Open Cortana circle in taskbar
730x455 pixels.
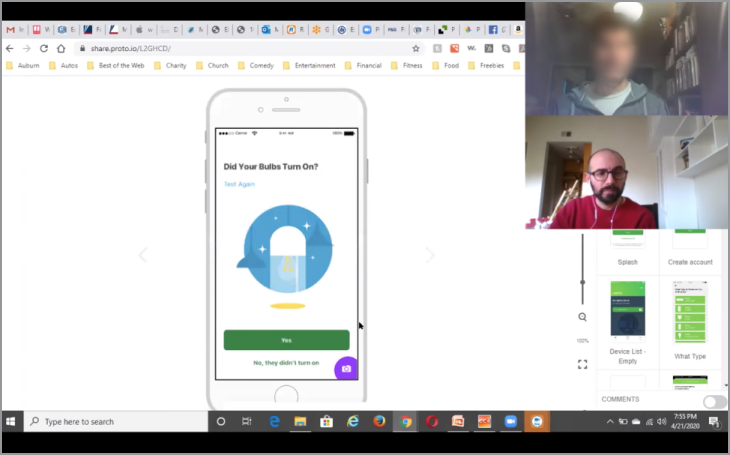pos(221,421)
